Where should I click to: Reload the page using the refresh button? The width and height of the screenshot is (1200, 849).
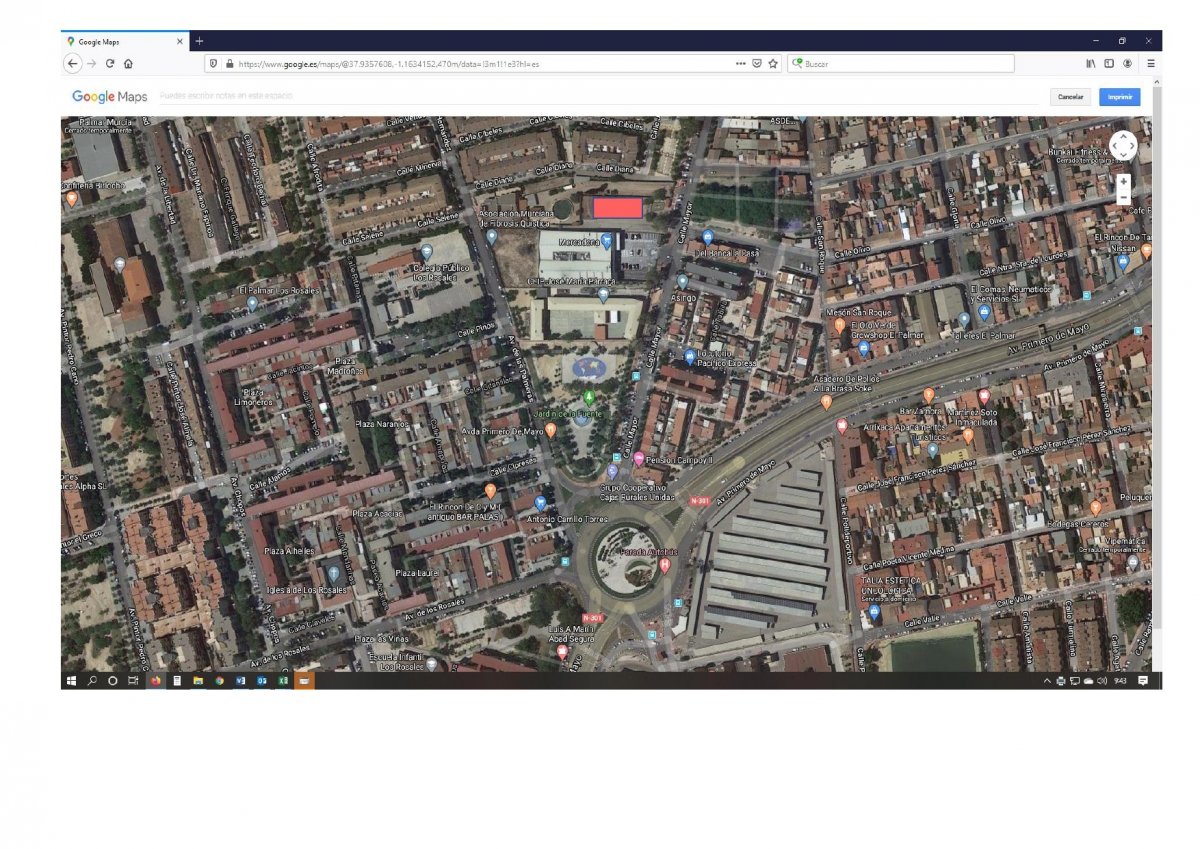(110, 63)
